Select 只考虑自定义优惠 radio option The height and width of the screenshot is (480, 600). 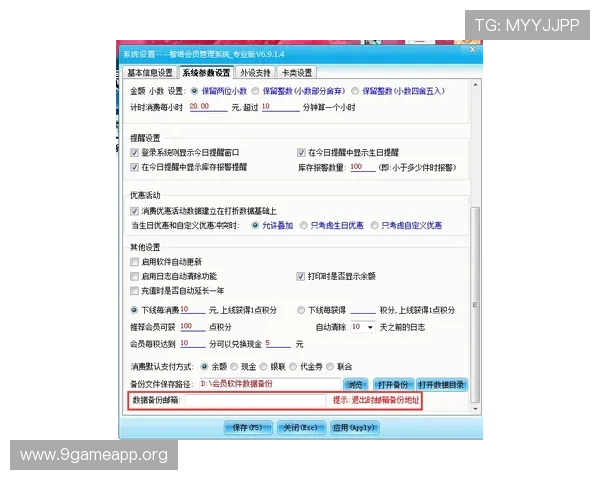tap(374, 225)
